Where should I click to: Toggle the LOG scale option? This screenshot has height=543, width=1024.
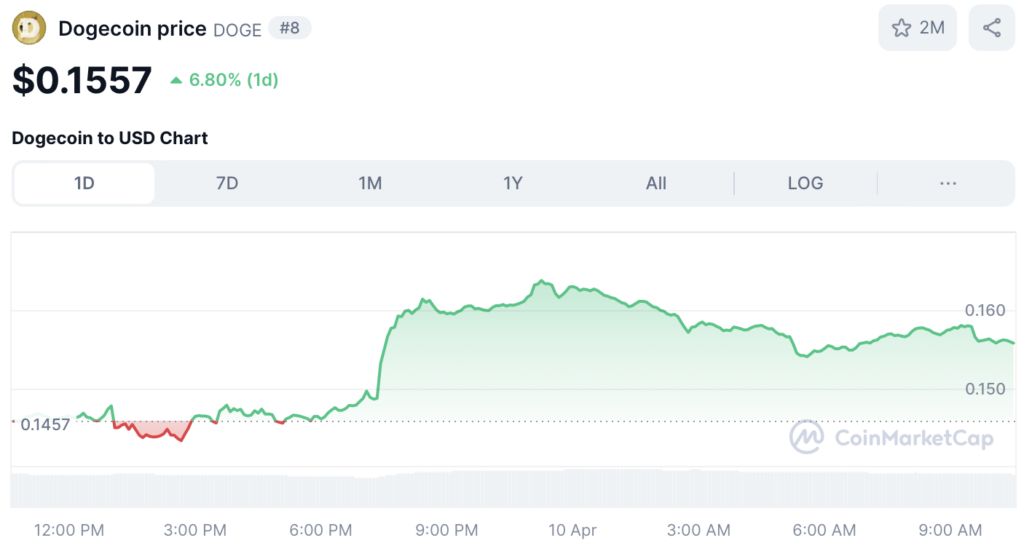[x=805, y=183]
